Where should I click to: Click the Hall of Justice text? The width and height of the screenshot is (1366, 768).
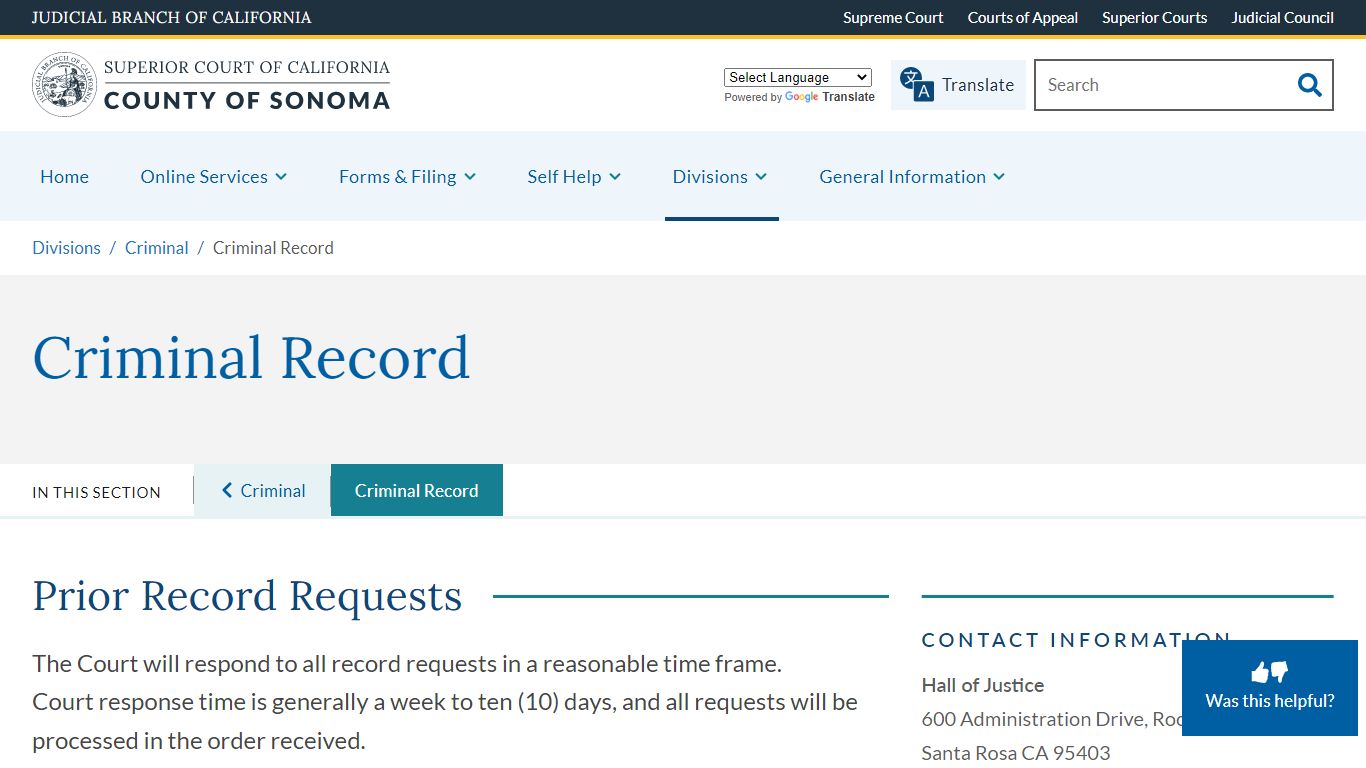(x=983, y=685)
